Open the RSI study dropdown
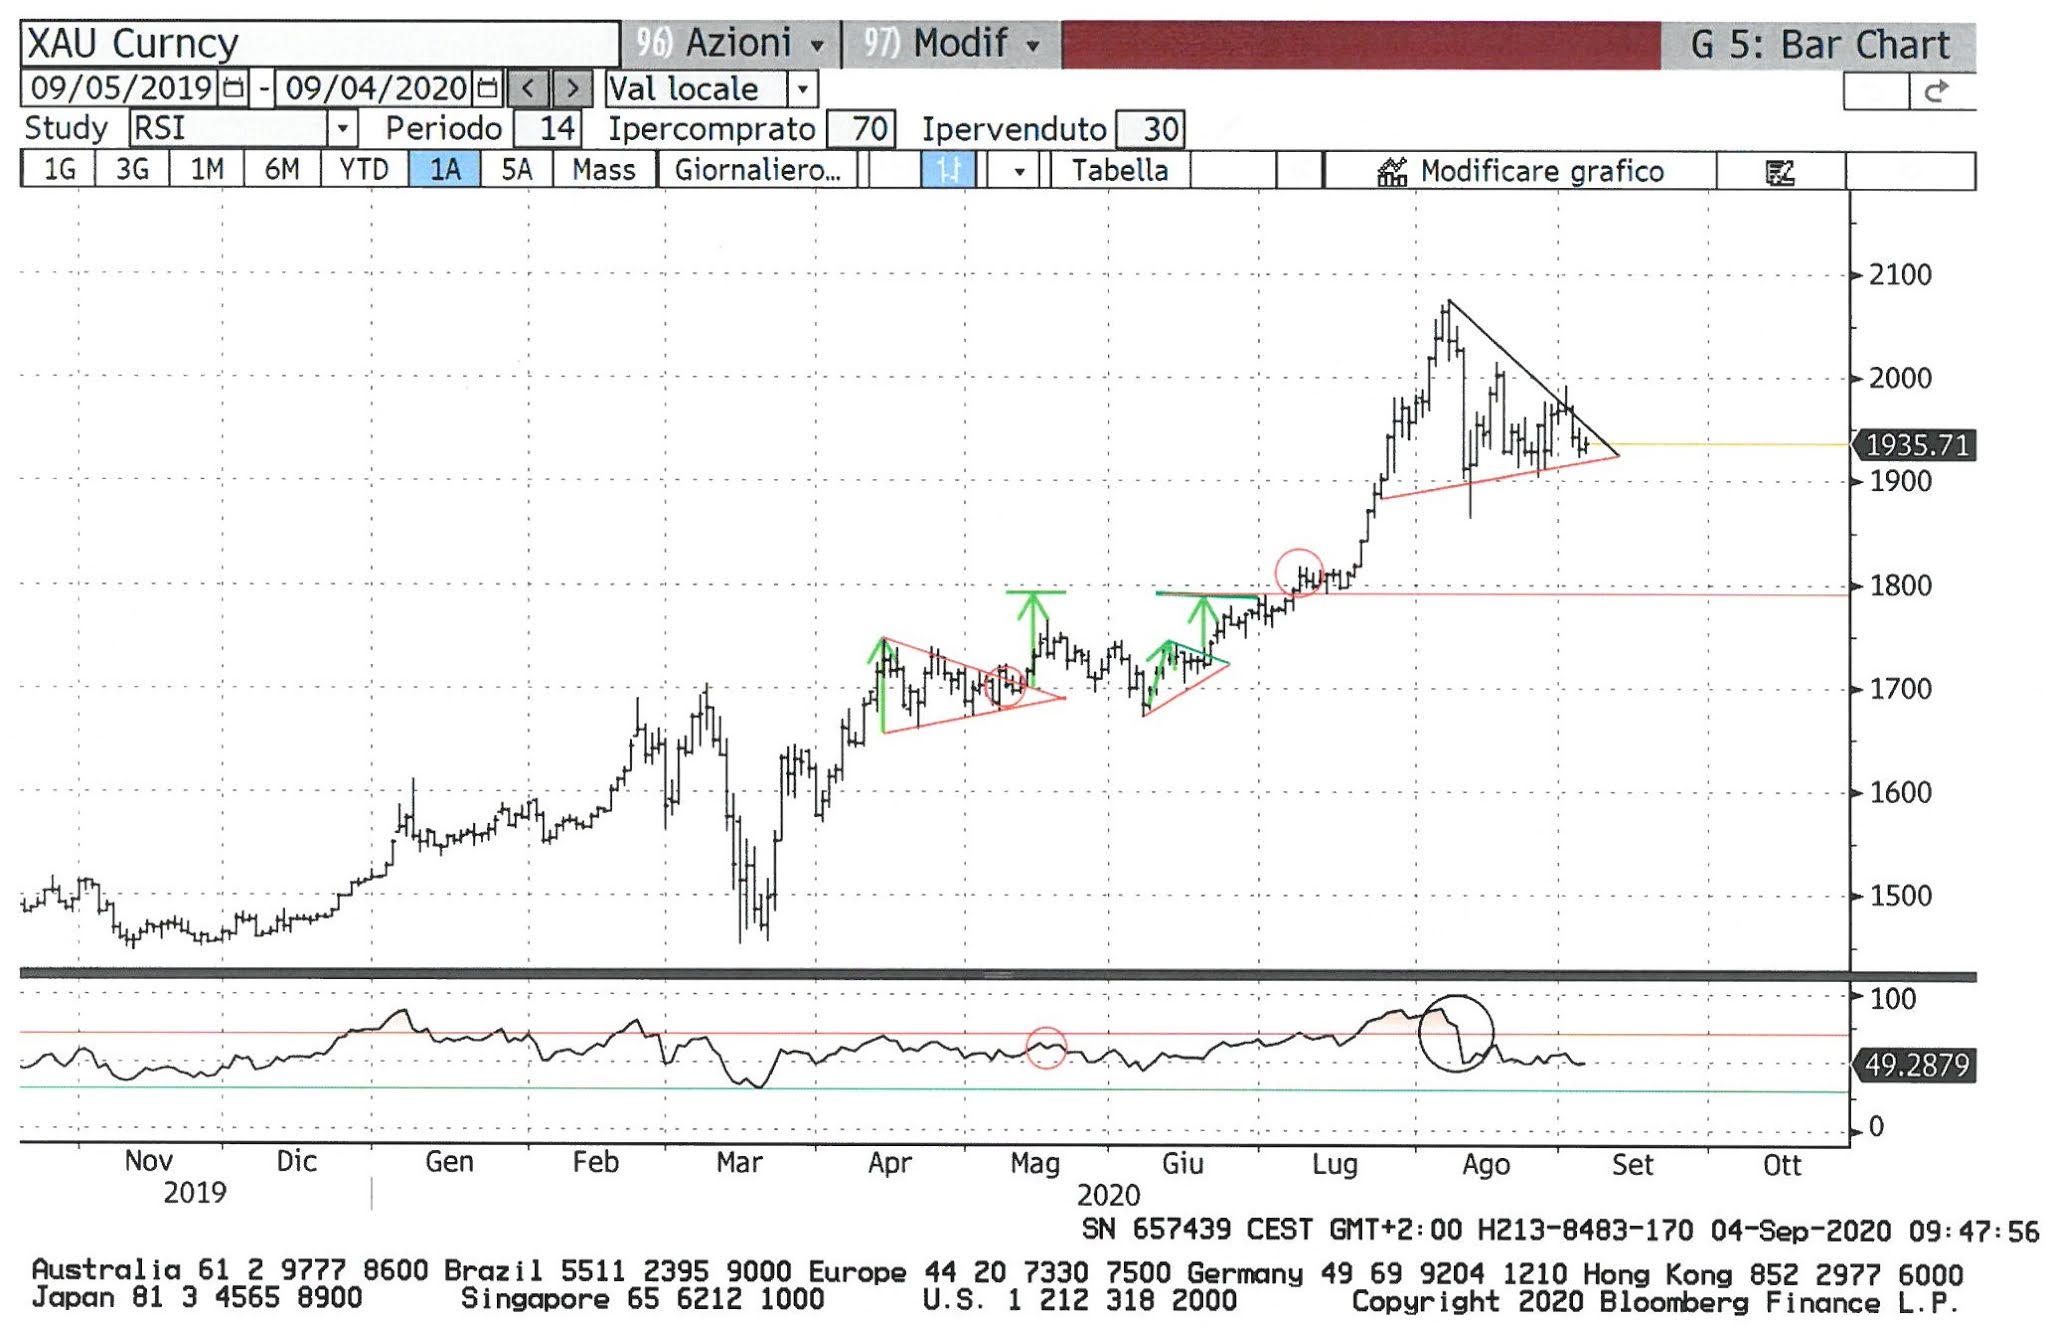 342,129
